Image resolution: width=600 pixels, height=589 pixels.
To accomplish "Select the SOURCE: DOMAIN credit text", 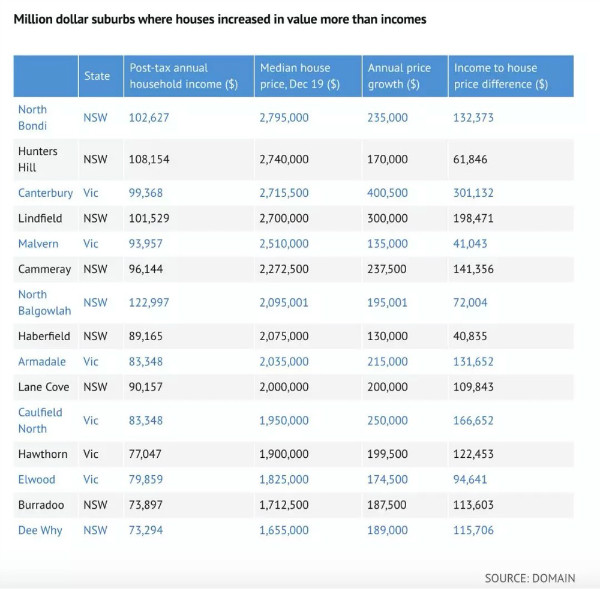I will pos(530,578).
